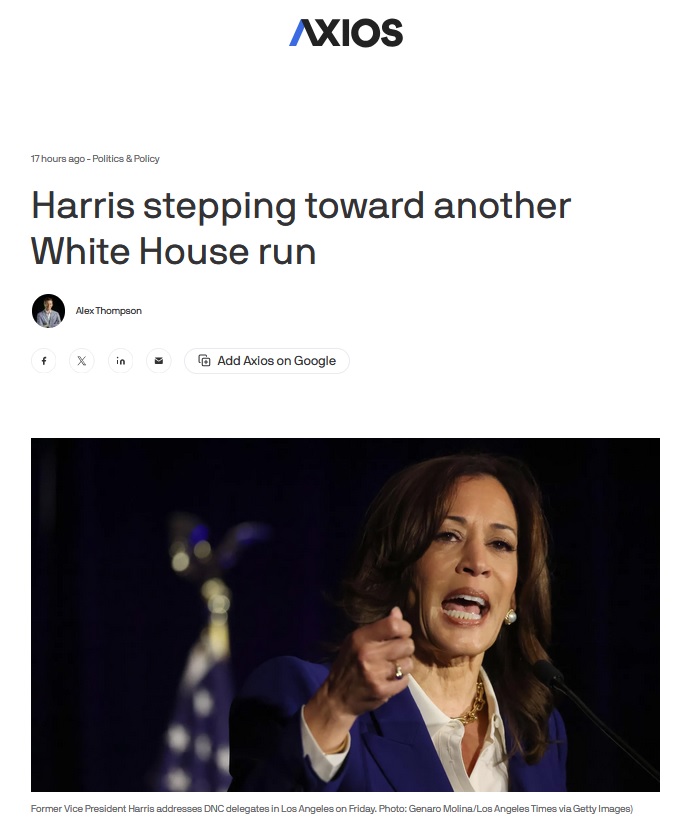Screen dimensions: 694x829
Task: Open the hero photo of Harris speaking
Action: (345, 614)
